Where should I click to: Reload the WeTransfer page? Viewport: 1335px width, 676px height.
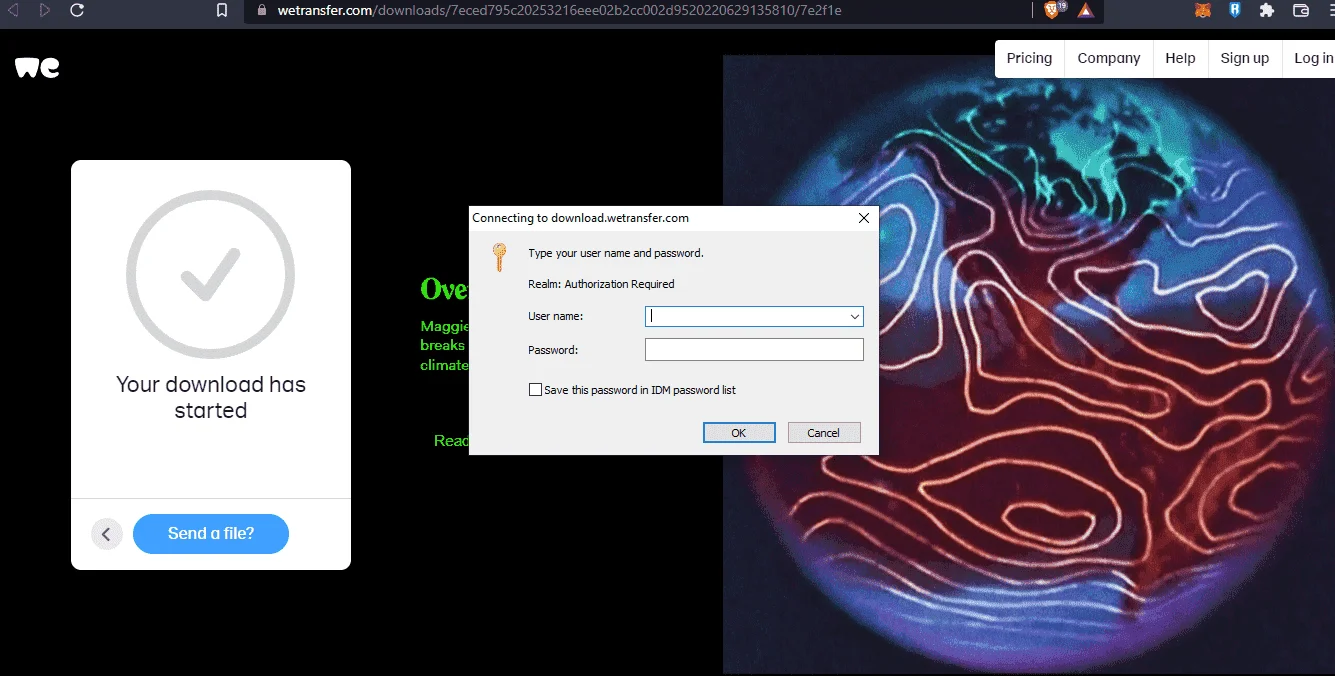(77, 10)
